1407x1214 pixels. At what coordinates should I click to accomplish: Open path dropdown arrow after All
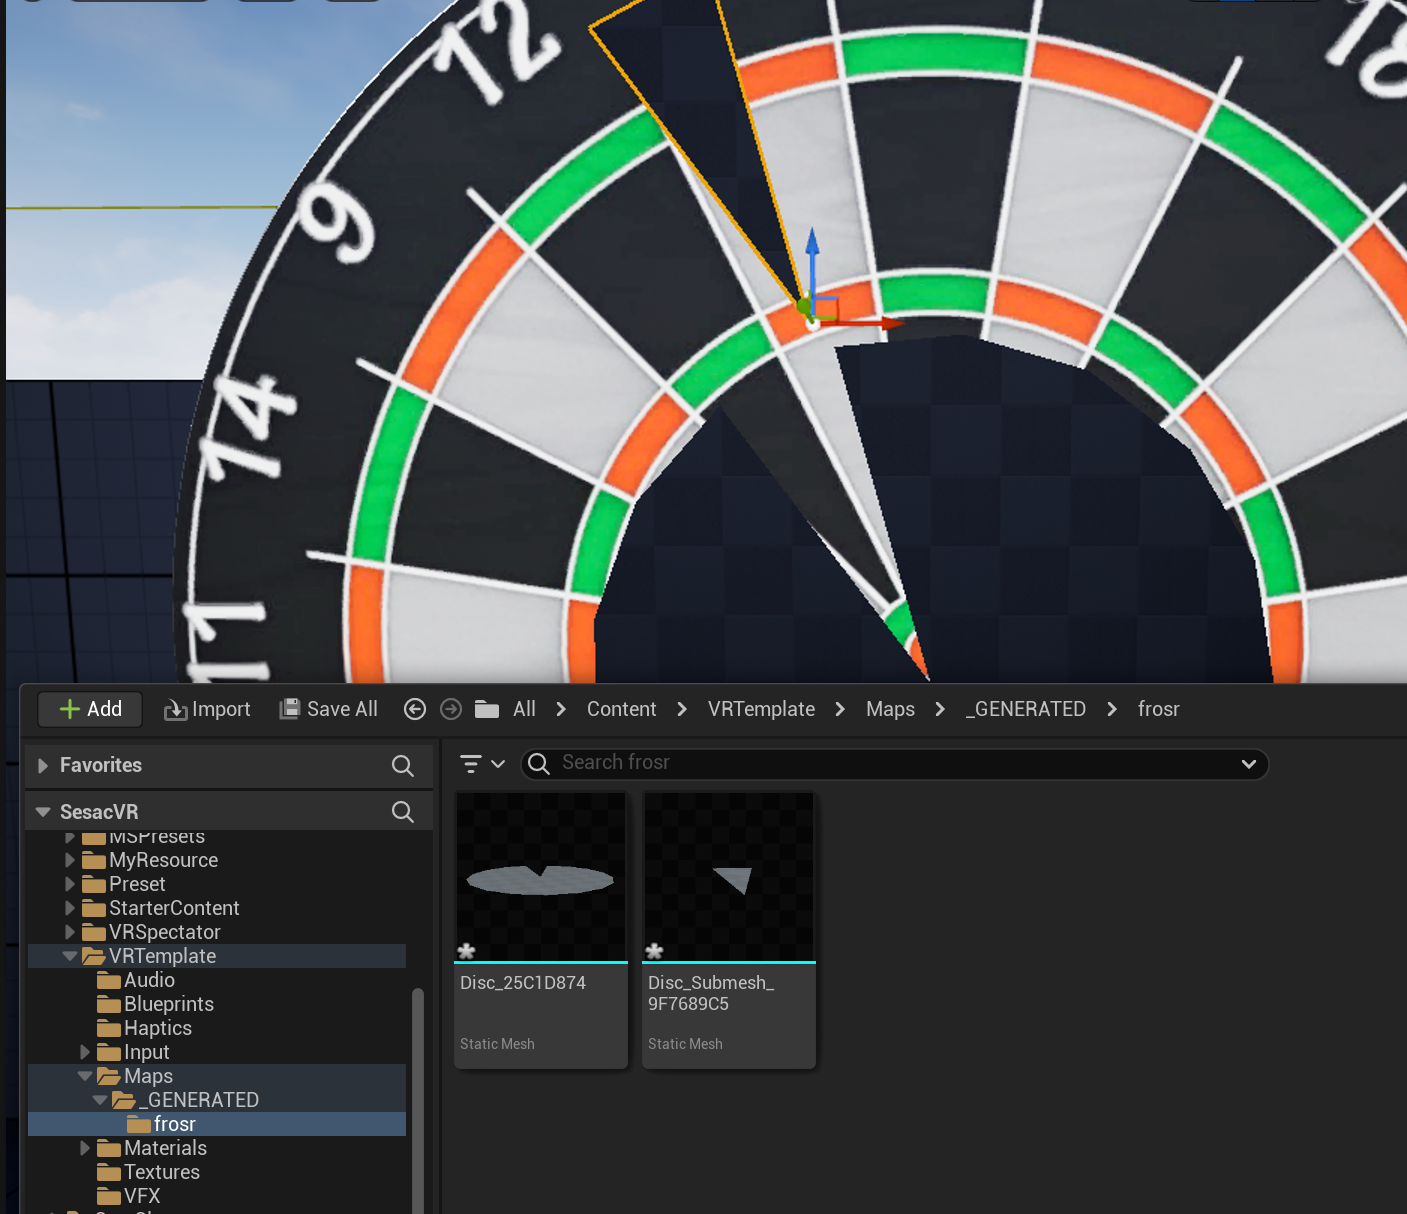[x=561, y=709]
